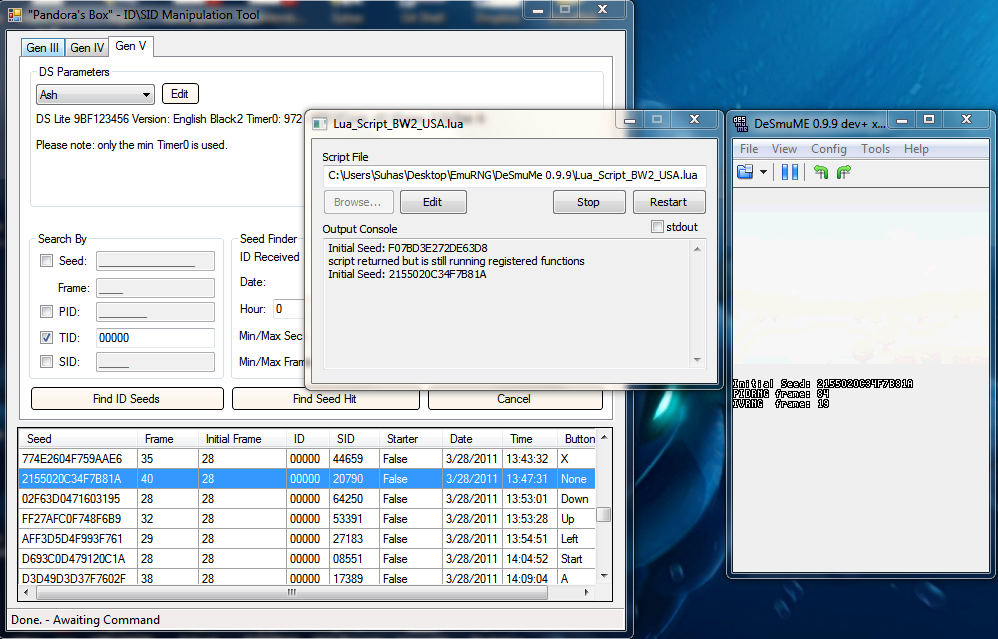This screenshot has width=998, height=639.
Task: Click the Hour input field
Action: [290, 309]
